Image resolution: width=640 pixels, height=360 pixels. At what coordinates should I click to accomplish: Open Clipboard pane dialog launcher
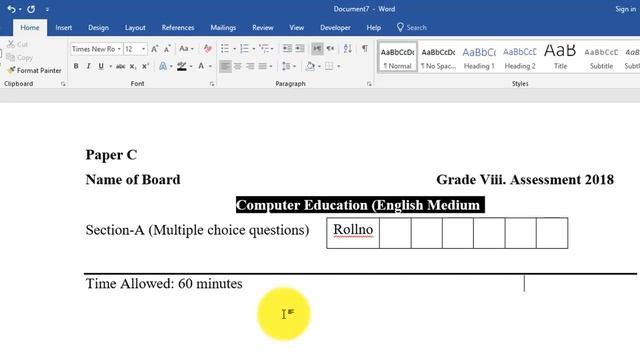(63, 84)
